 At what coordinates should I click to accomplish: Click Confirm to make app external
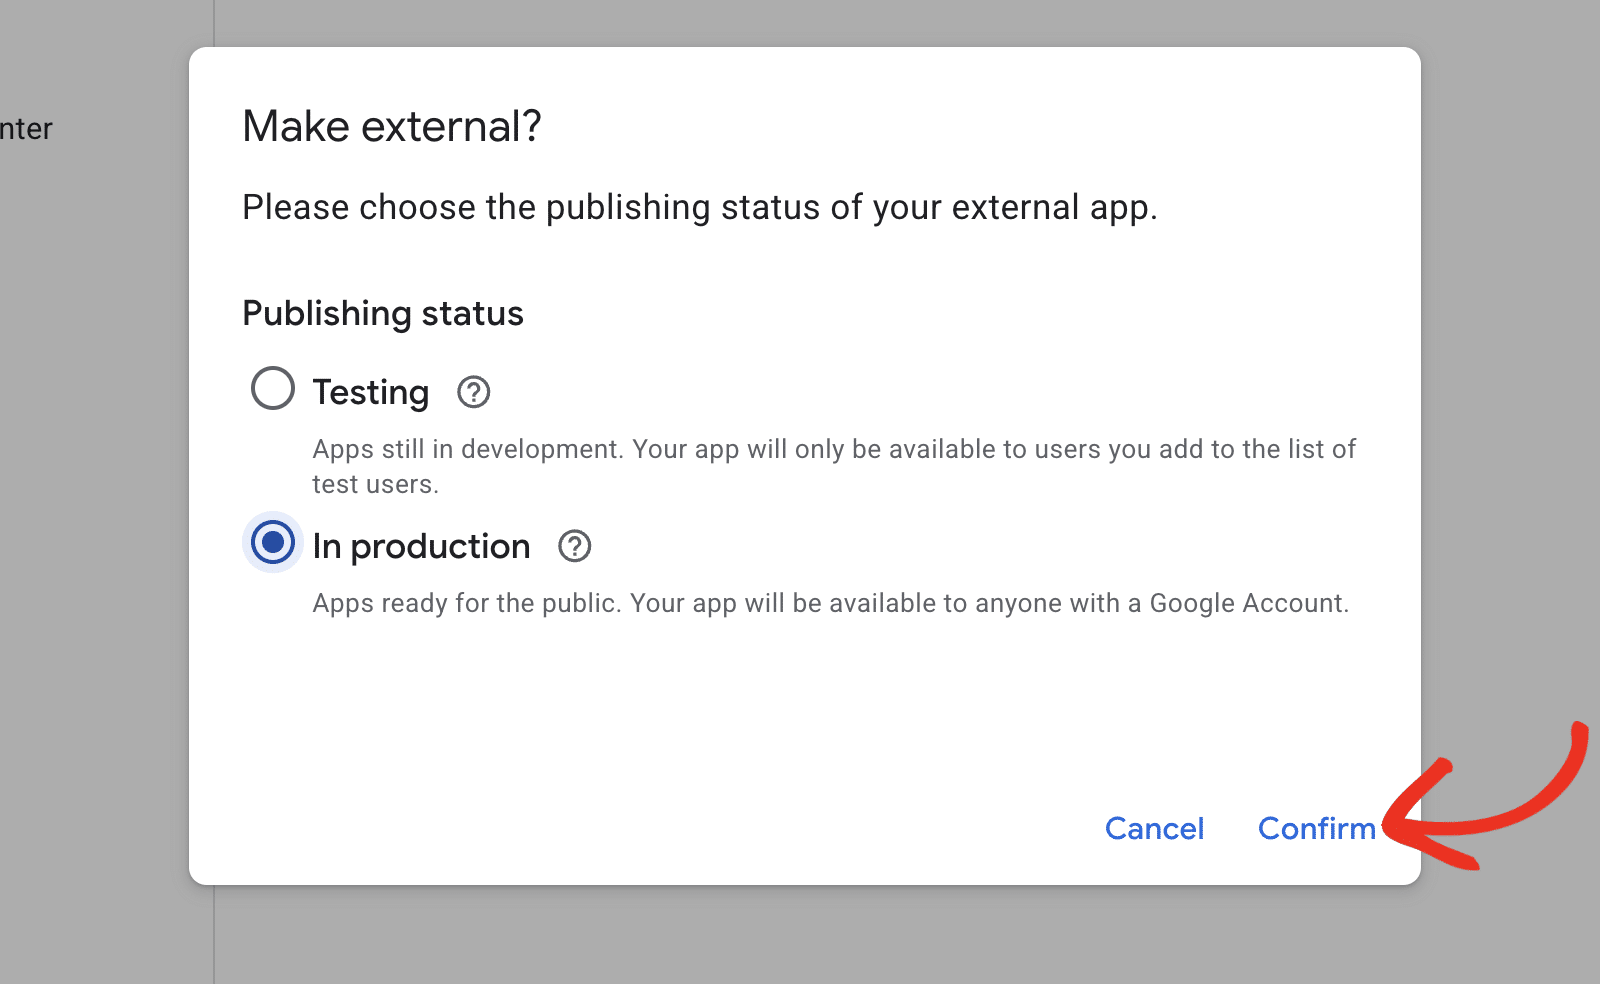(1317, 828)
